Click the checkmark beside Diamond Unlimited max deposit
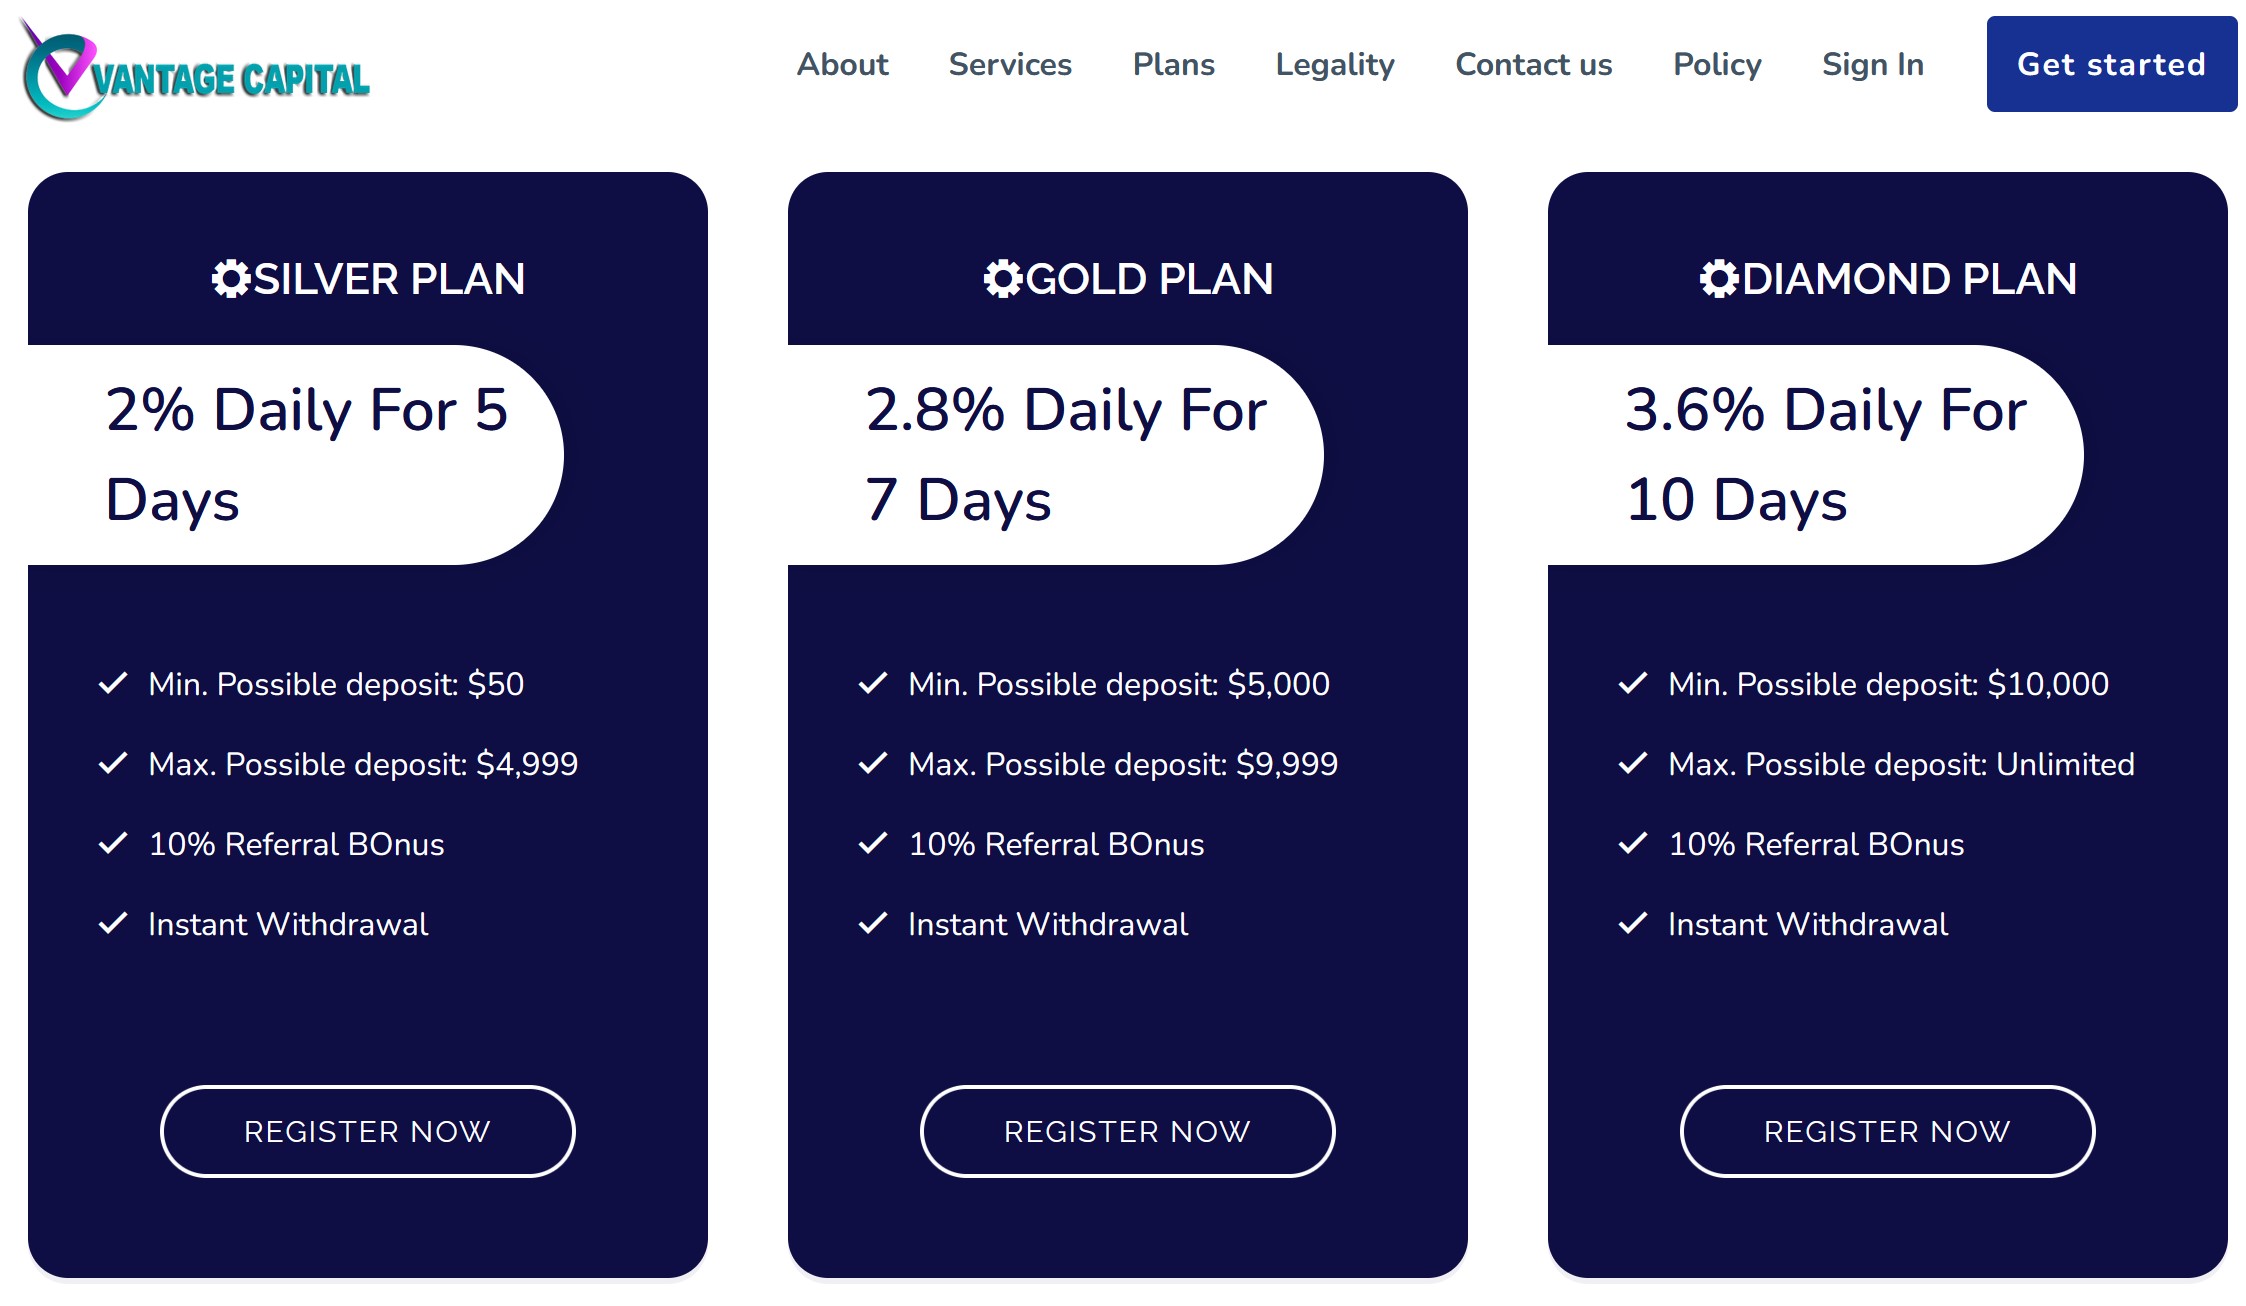Image resolution: width=2246 pixels, height=1306 pixels. pyautogui.click(x=1633, y=763)
